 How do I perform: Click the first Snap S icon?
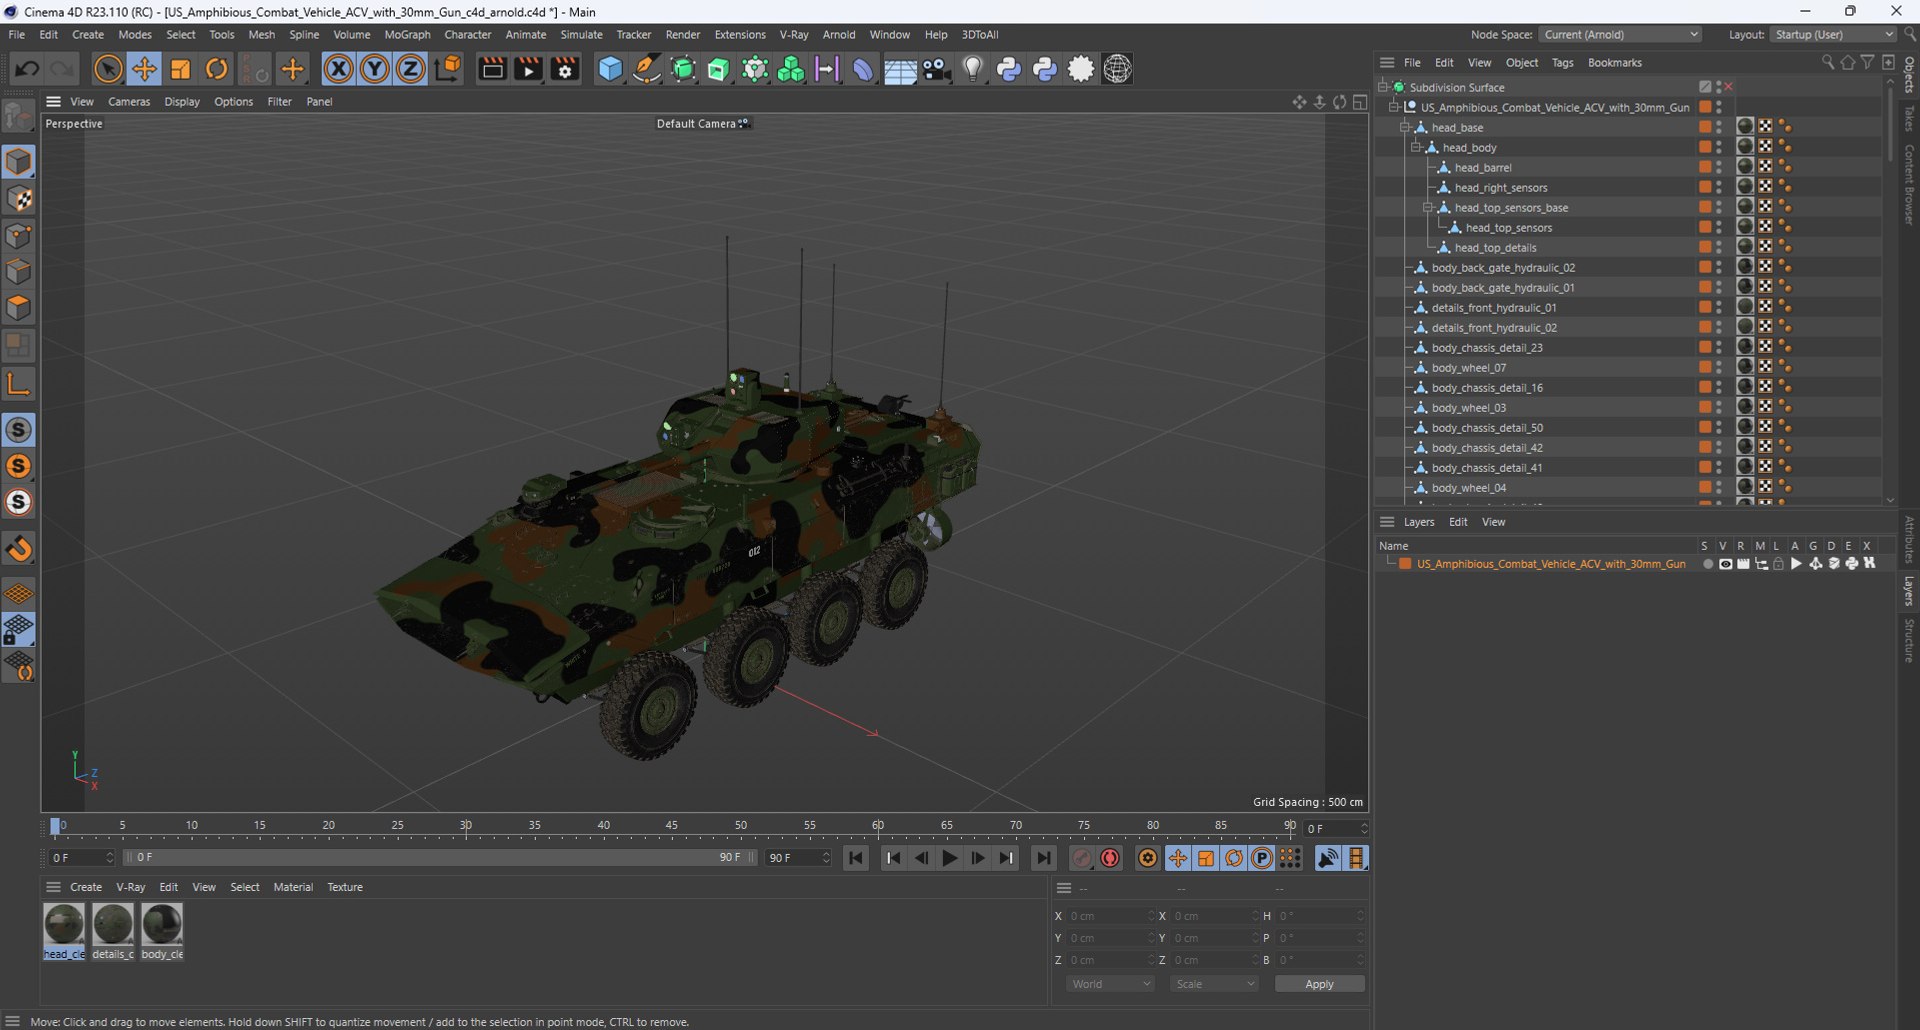(19, 430)
